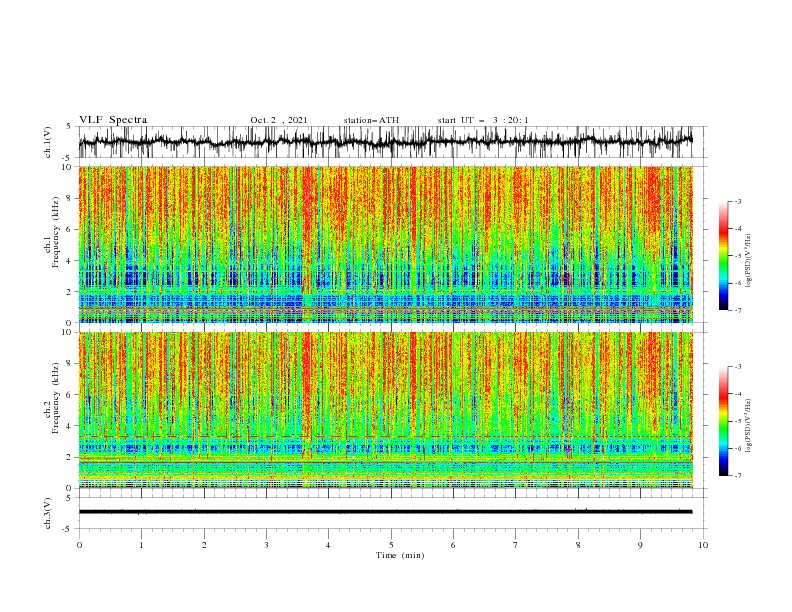Select the "start UT = 3 :20: 1" text

[x=483, y=120]
